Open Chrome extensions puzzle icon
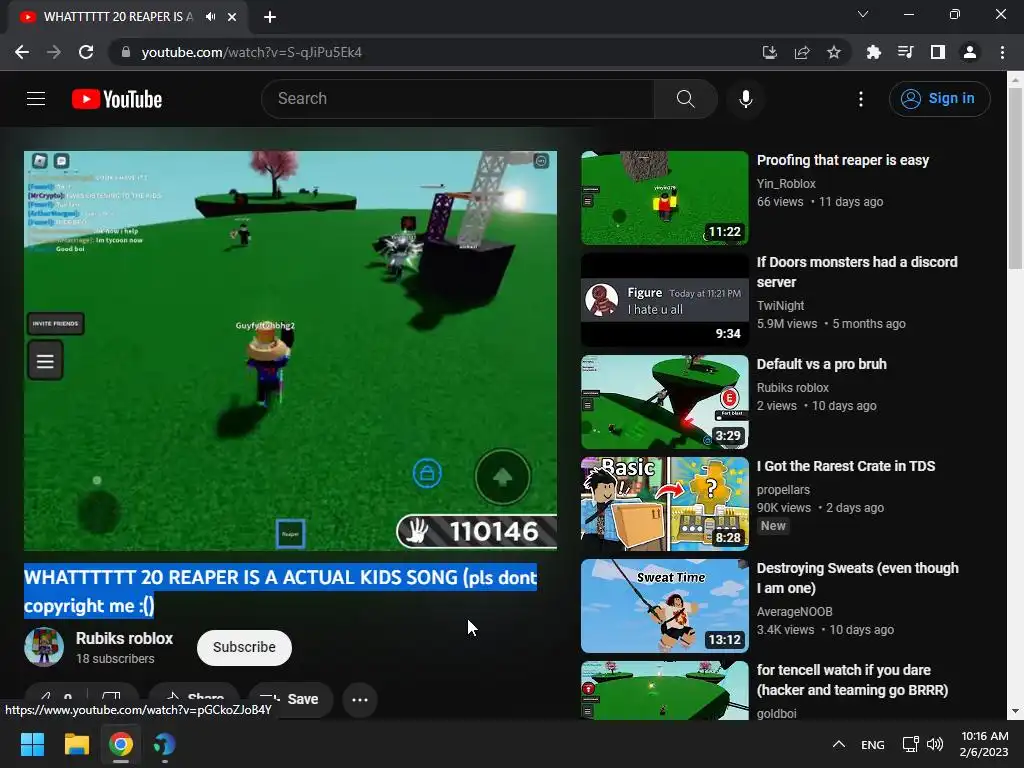1024x768 pixels. pos(874,52)
